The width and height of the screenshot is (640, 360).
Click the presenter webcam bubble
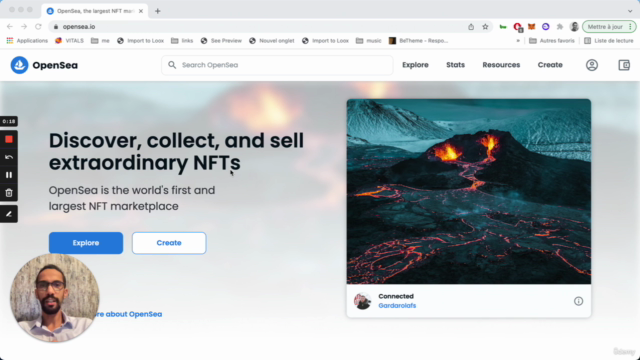55,298
